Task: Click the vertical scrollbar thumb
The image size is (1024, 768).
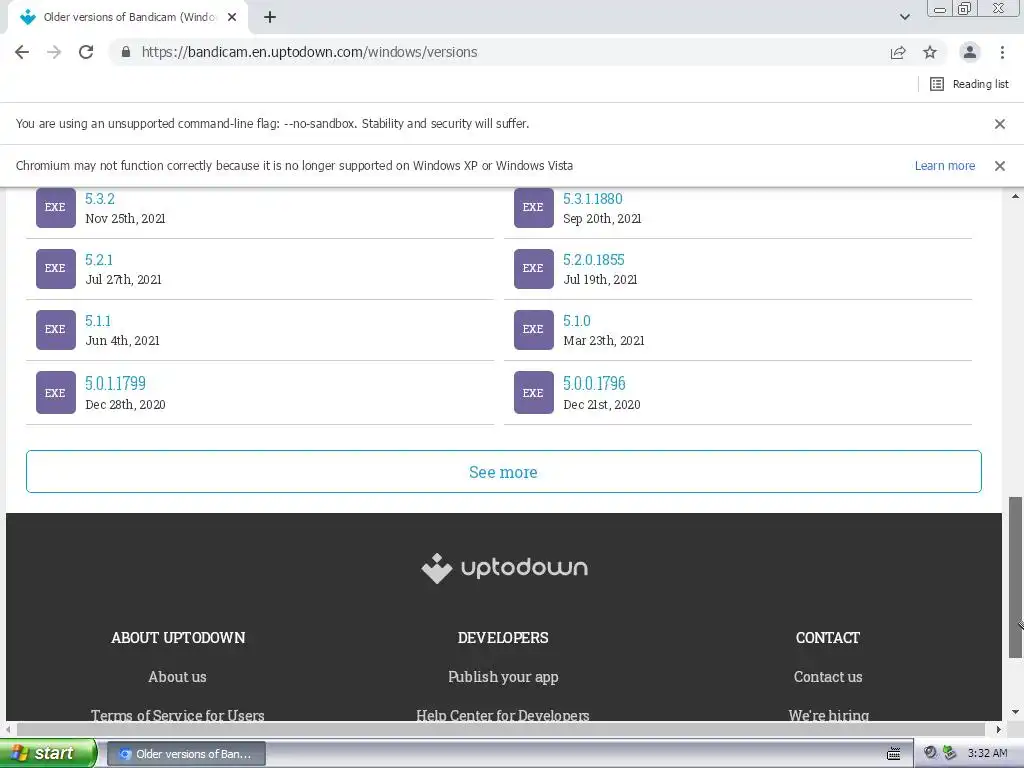Action: coord(1015,577)
